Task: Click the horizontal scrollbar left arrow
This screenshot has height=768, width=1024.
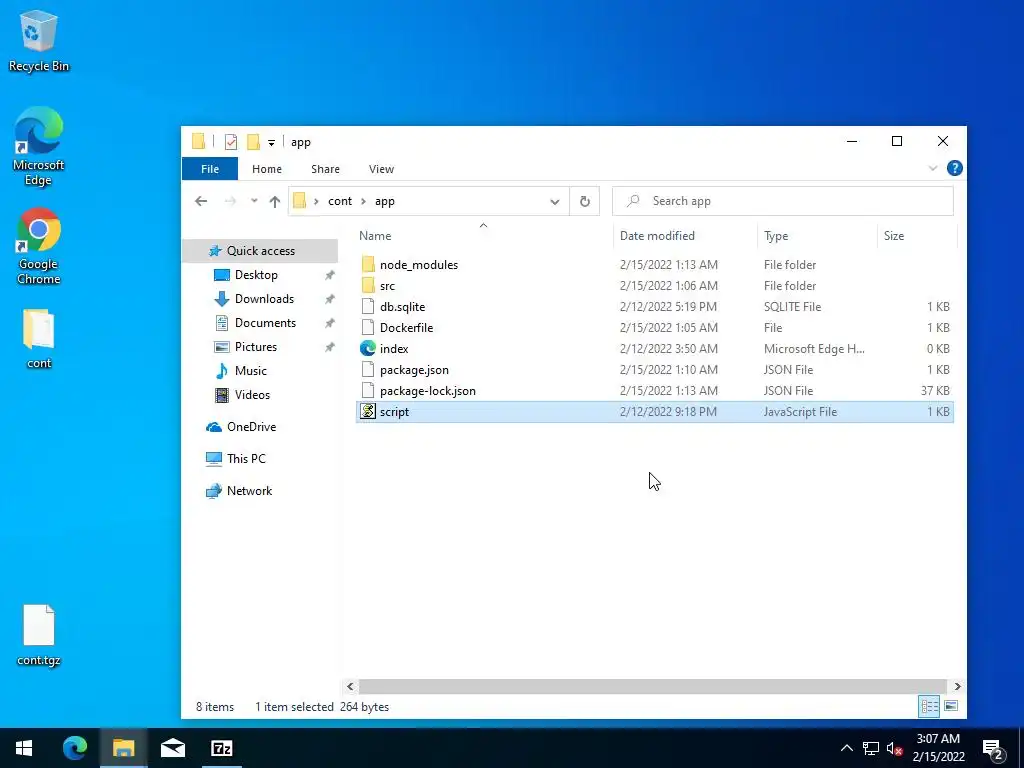Action: [350, 686]
